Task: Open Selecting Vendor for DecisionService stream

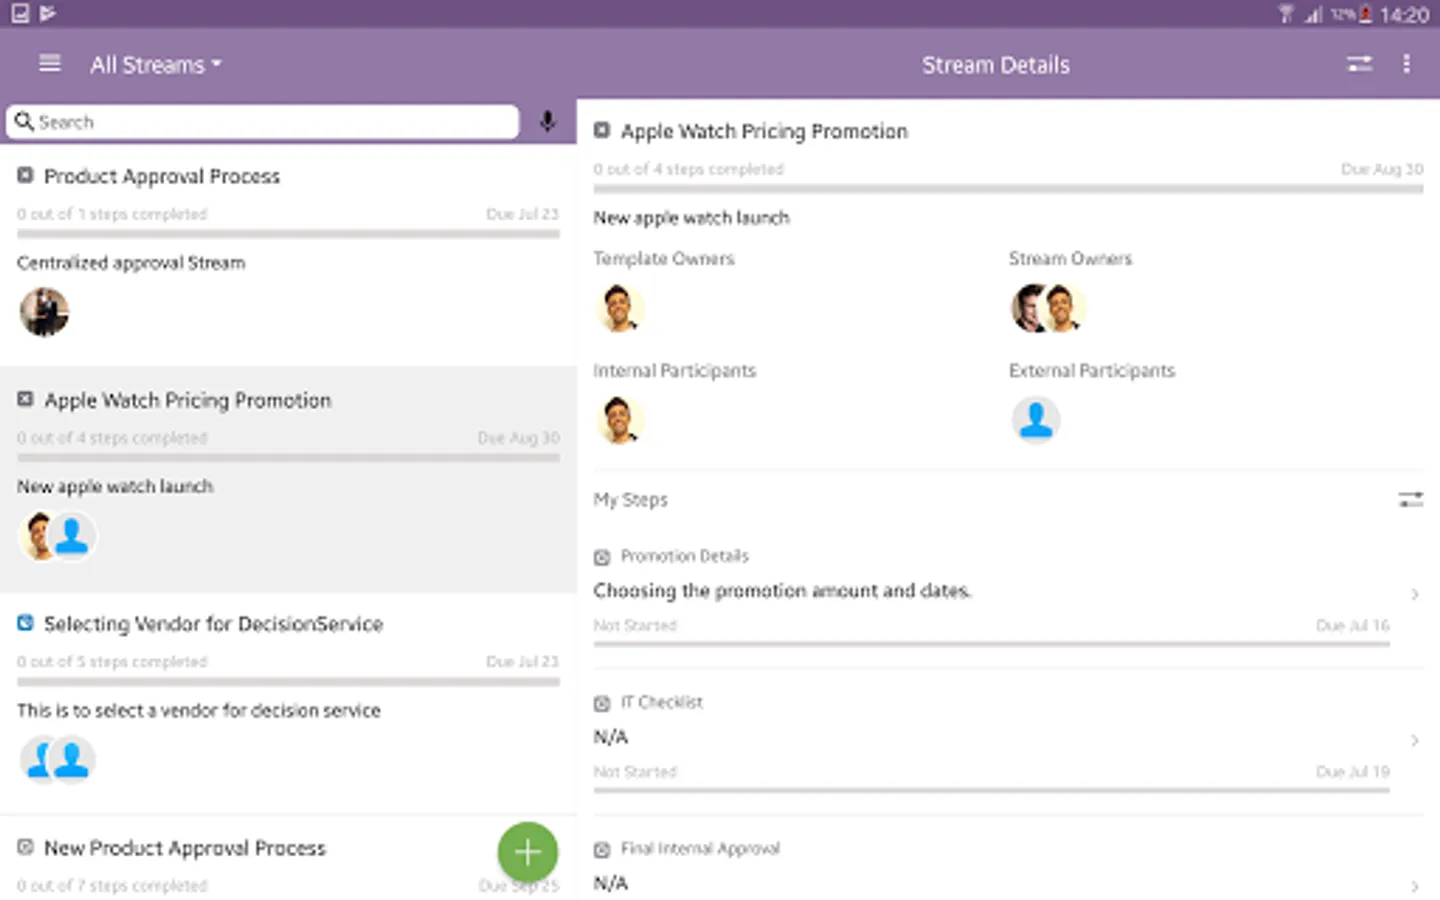Action: click(x=288, y=703)
